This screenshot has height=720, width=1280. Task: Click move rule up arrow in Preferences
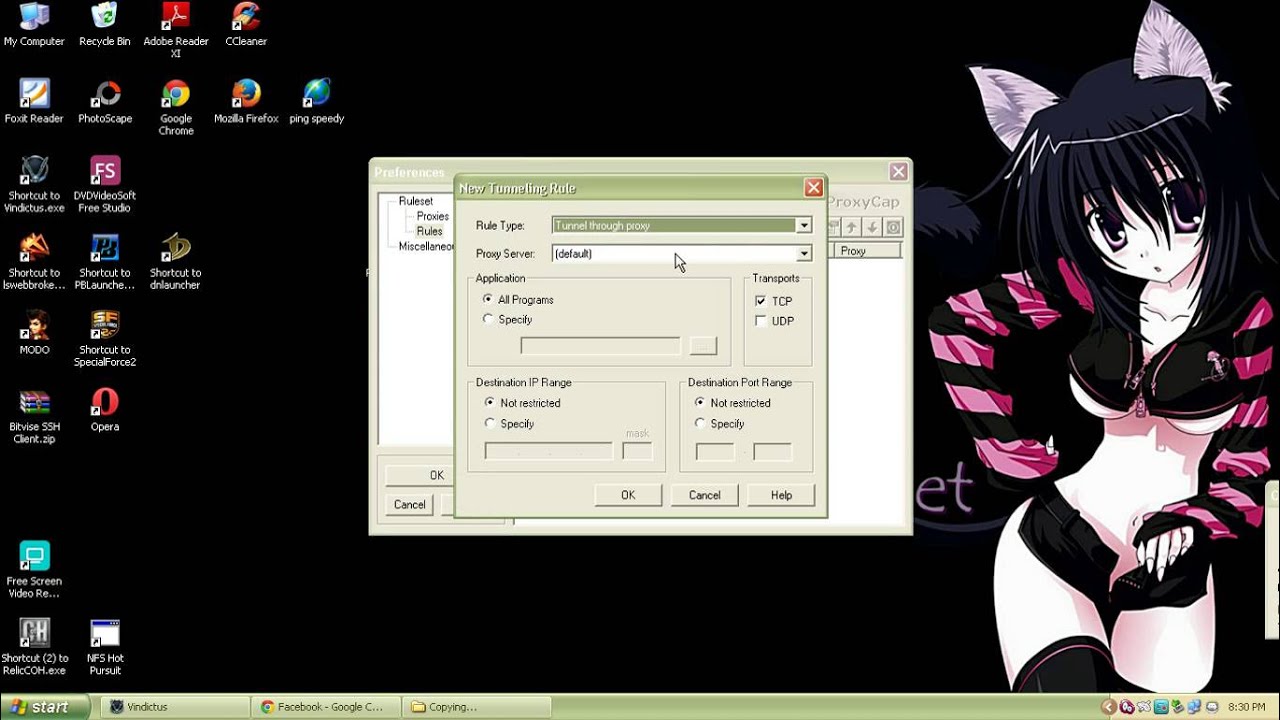point(852,228)
